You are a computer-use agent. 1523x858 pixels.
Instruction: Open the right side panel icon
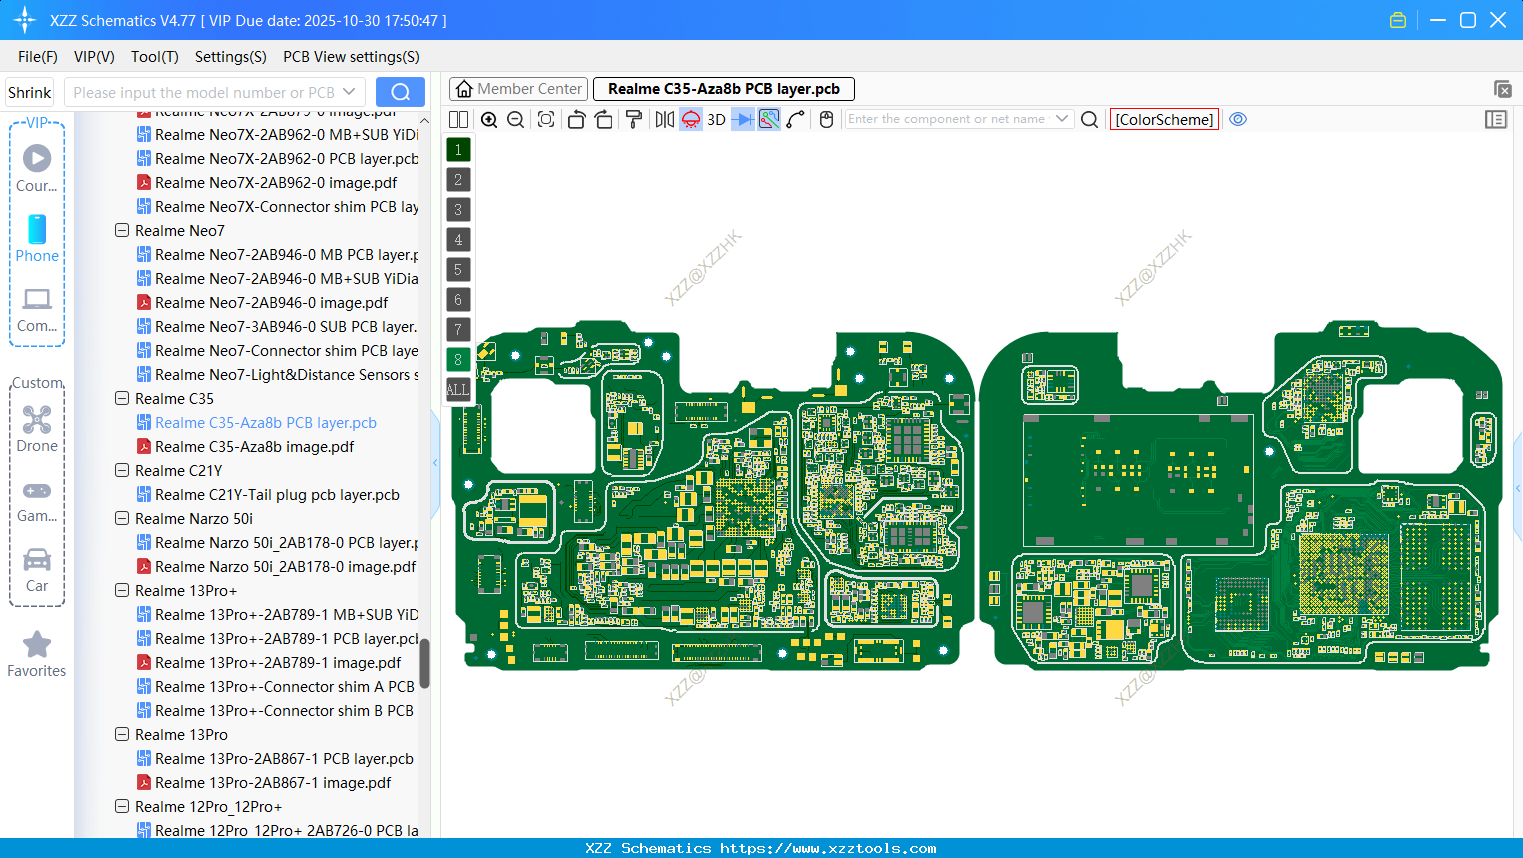coord(1496,120)
